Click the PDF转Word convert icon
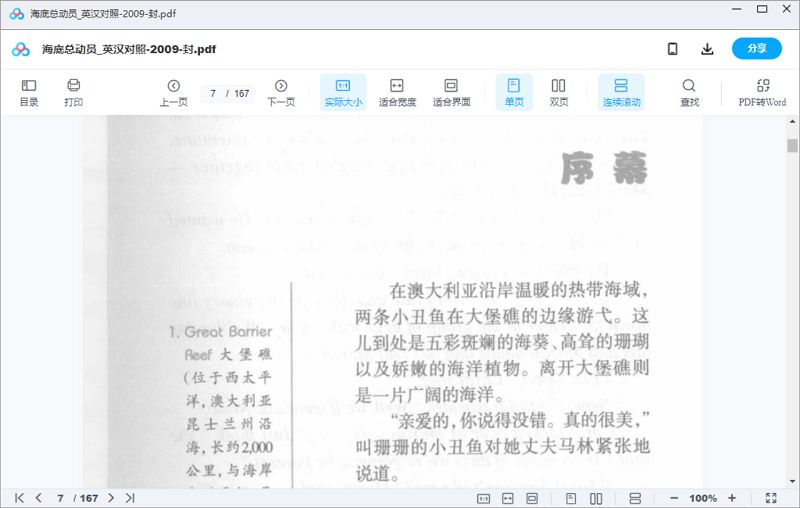Viewport: 800px width, 508px height. click(x=762, y=92)
